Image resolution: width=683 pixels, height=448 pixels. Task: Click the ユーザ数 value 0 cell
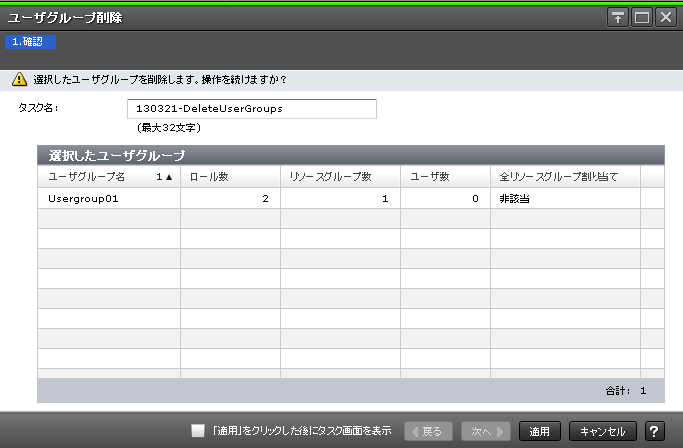point(445,199)
